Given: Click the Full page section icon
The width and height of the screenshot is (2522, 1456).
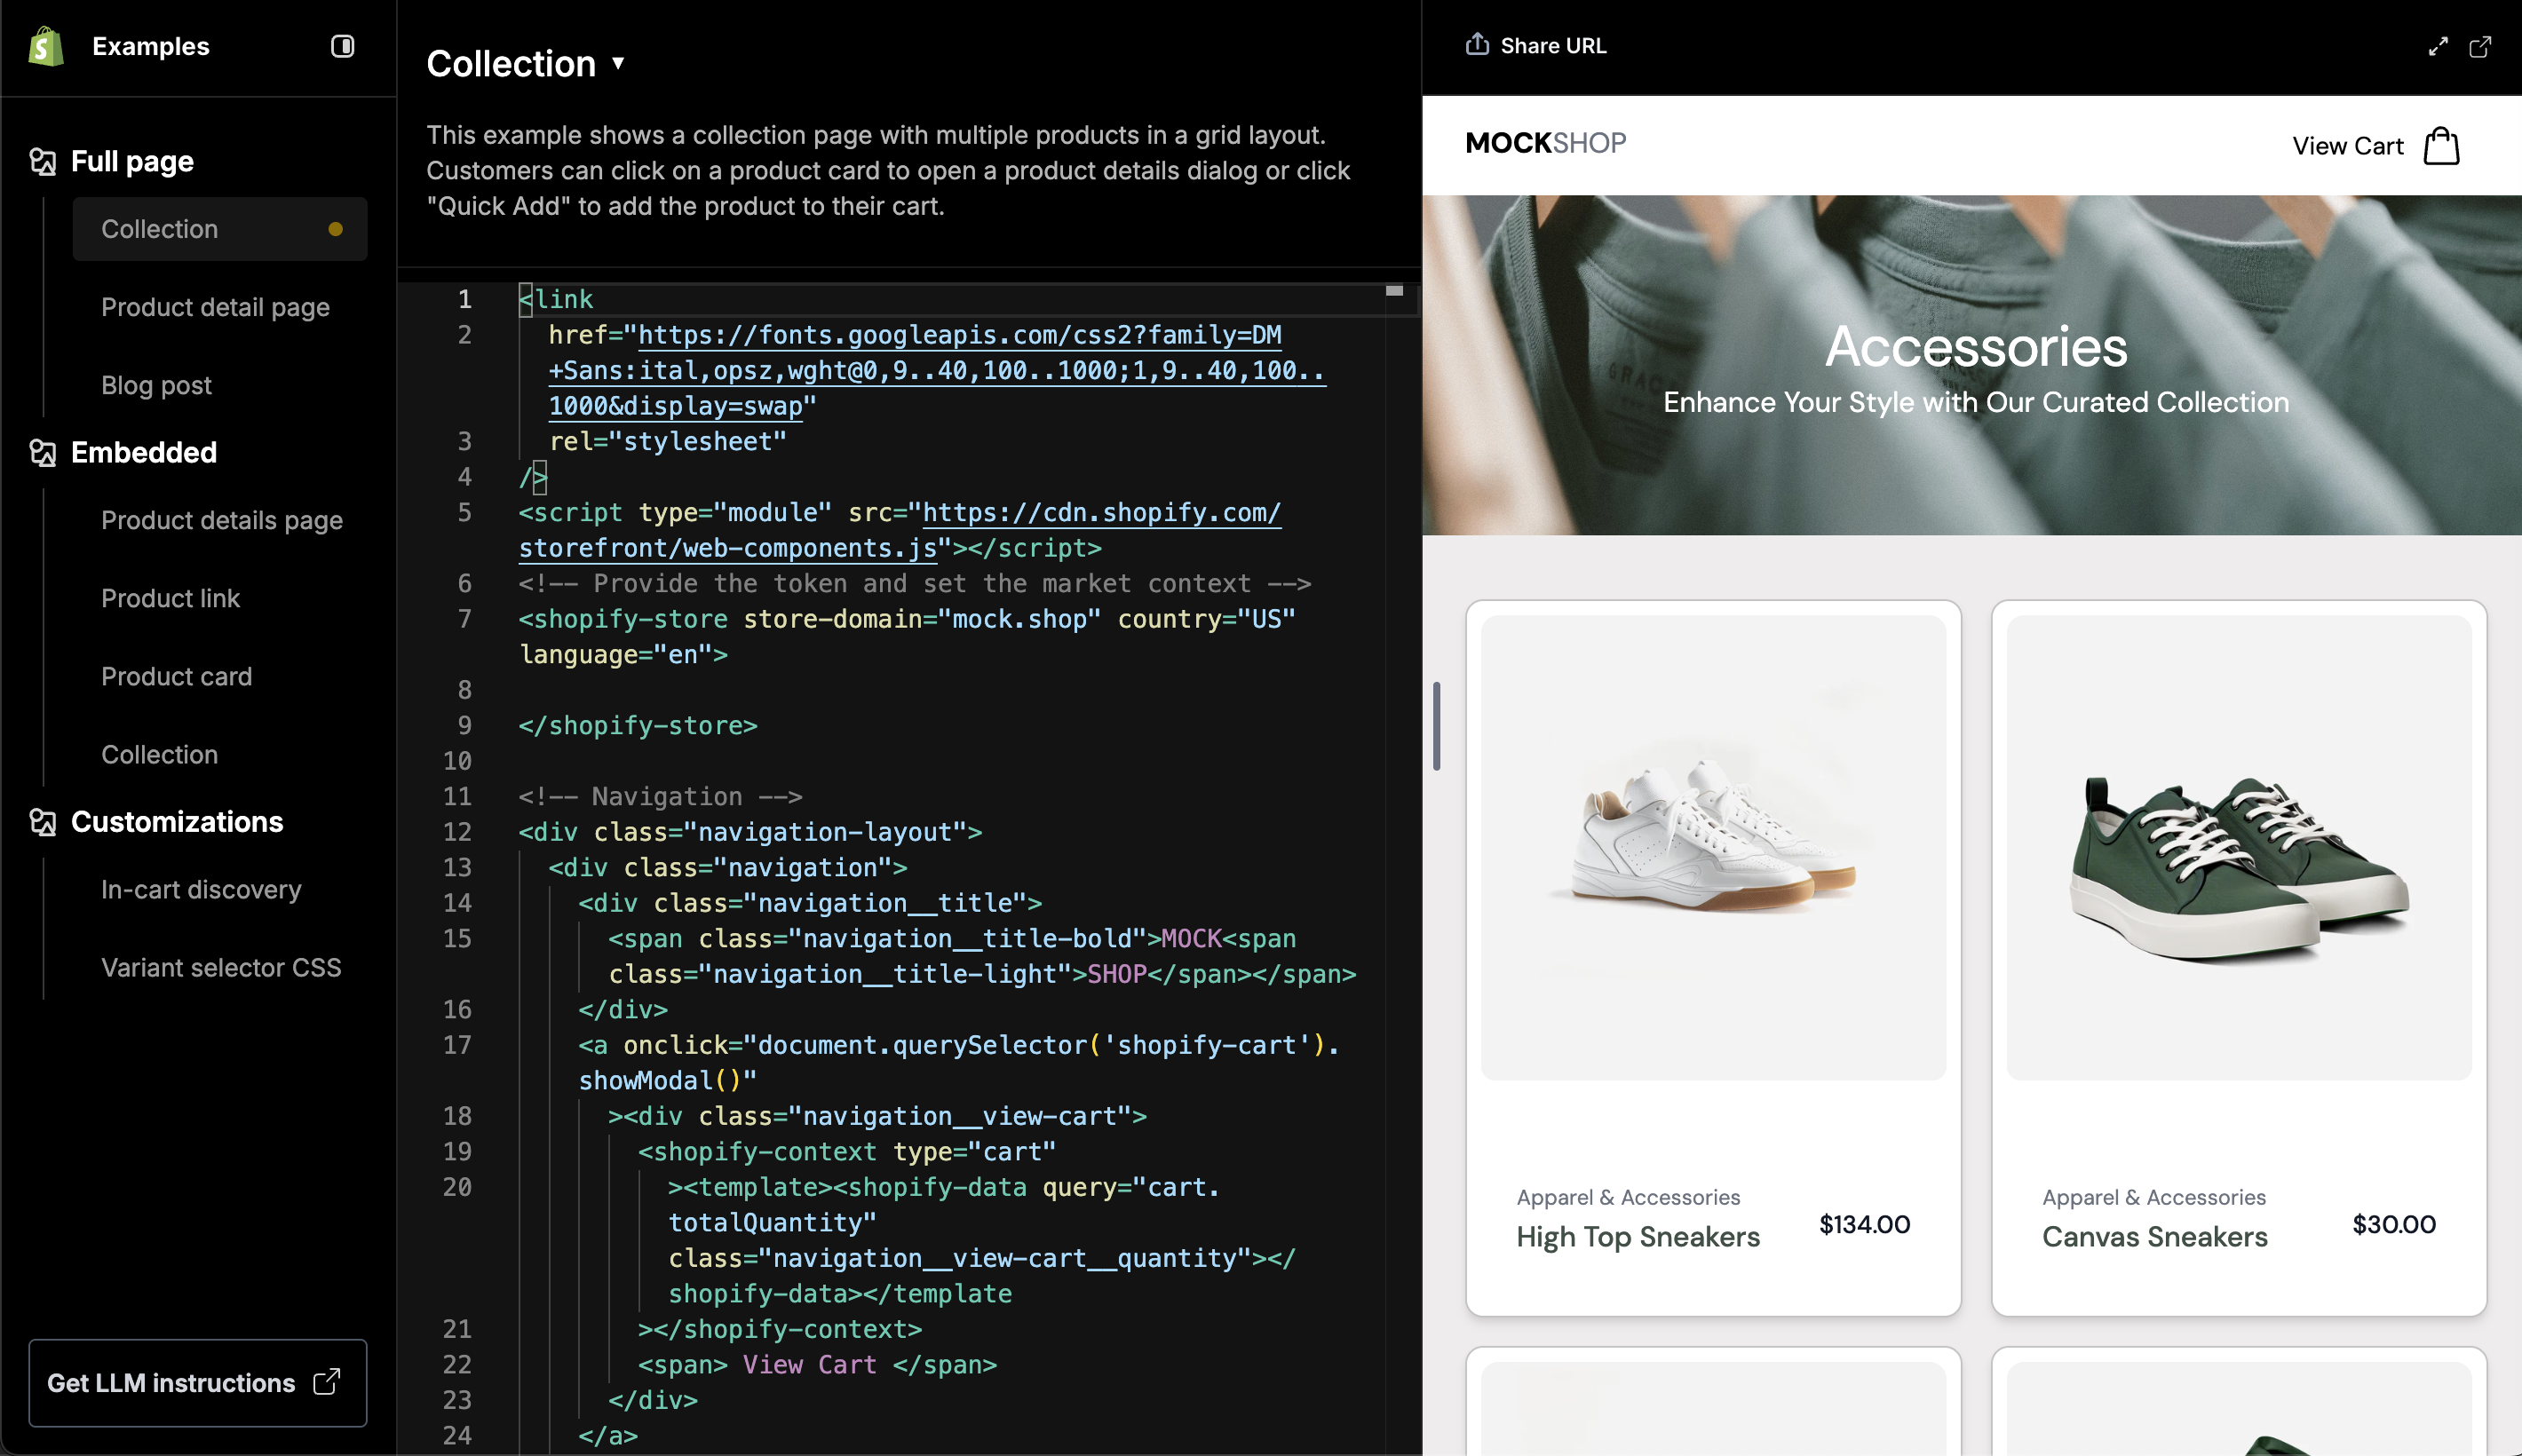Looking at the screenshot, I should click(x=42, y=161).
